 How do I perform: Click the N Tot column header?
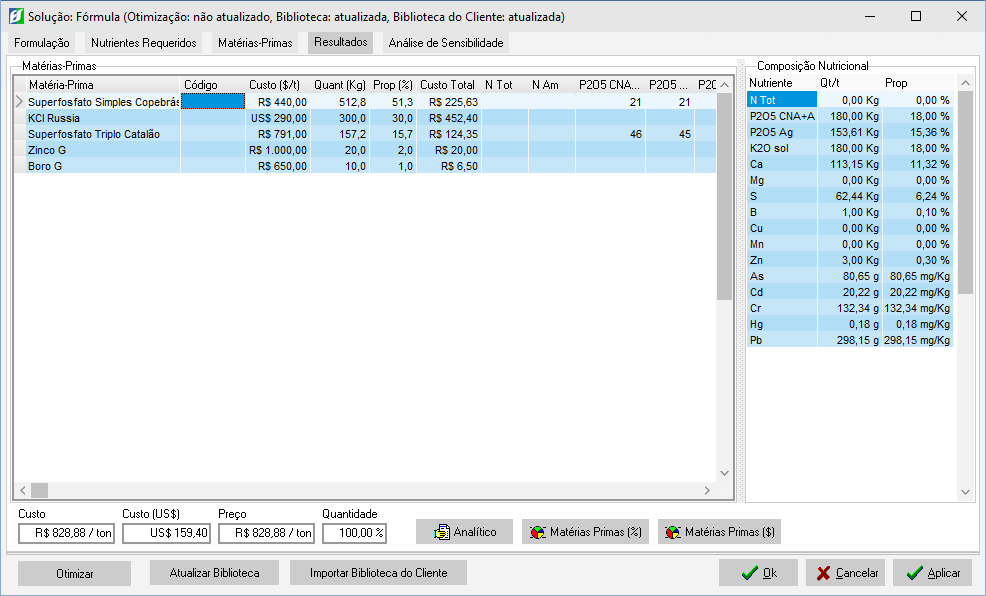[x=505, y=85]
